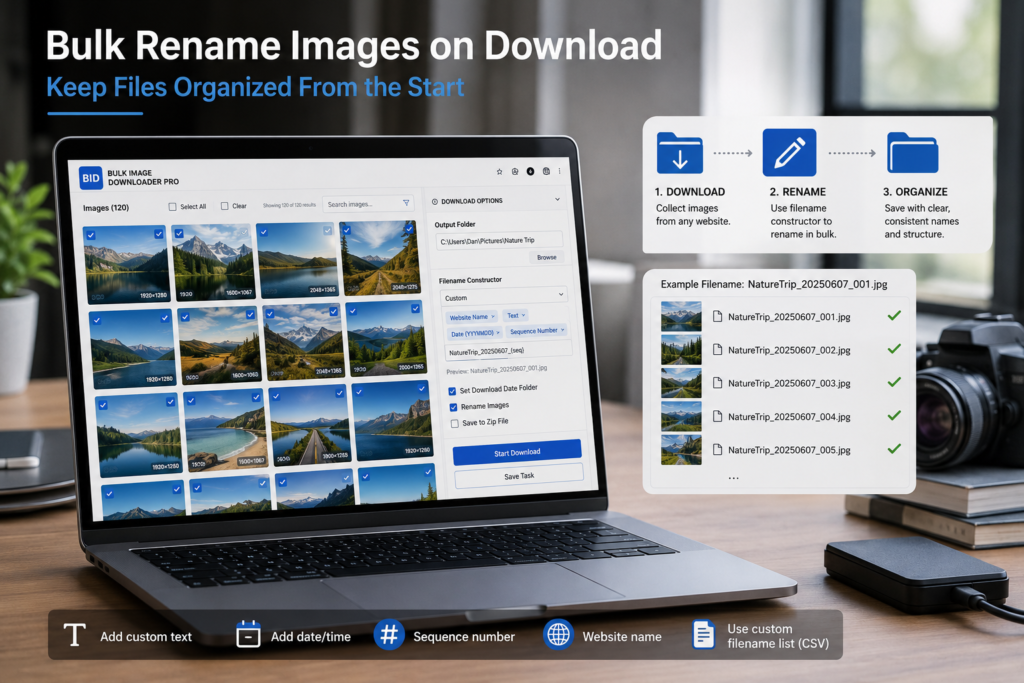Click the Output Folder label
1024x683 pixels.
pyautogui.click(x=455, y=225)
